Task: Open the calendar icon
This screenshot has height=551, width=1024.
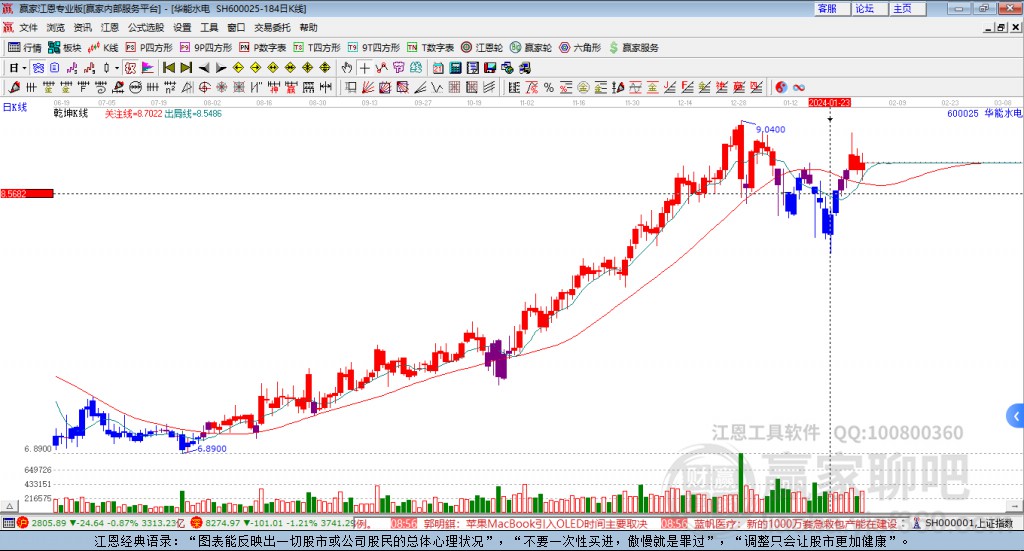Action: coord(438,68)
